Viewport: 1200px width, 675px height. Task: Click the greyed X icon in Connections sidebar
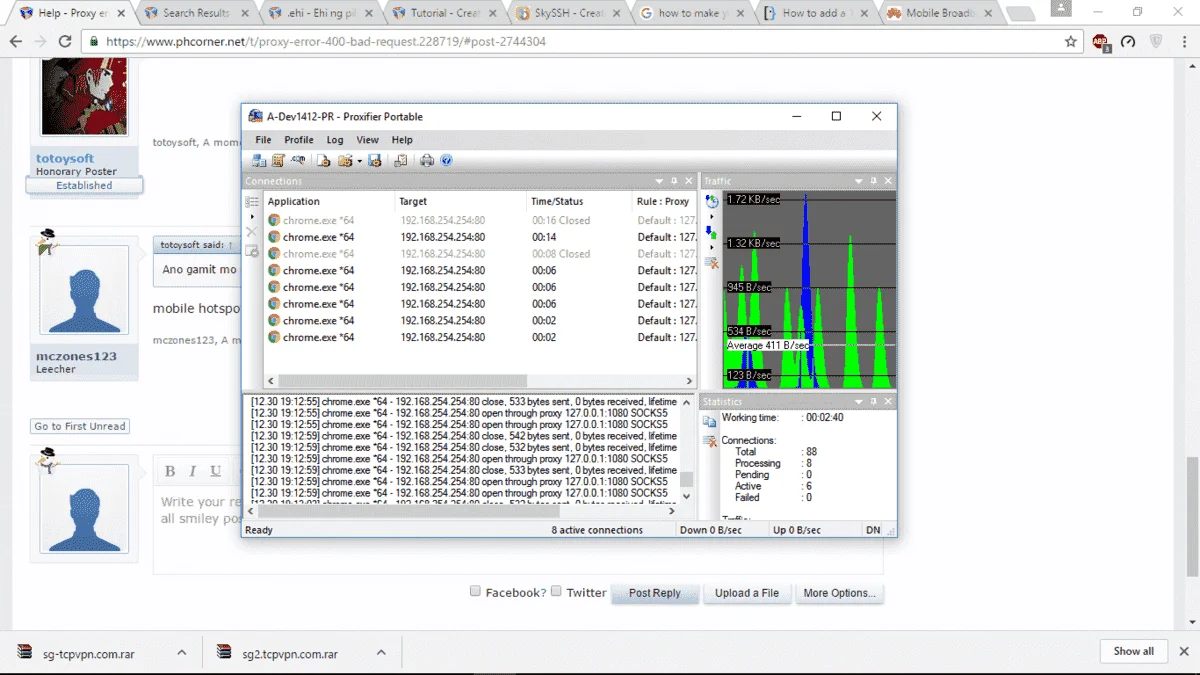click(252, 232)
